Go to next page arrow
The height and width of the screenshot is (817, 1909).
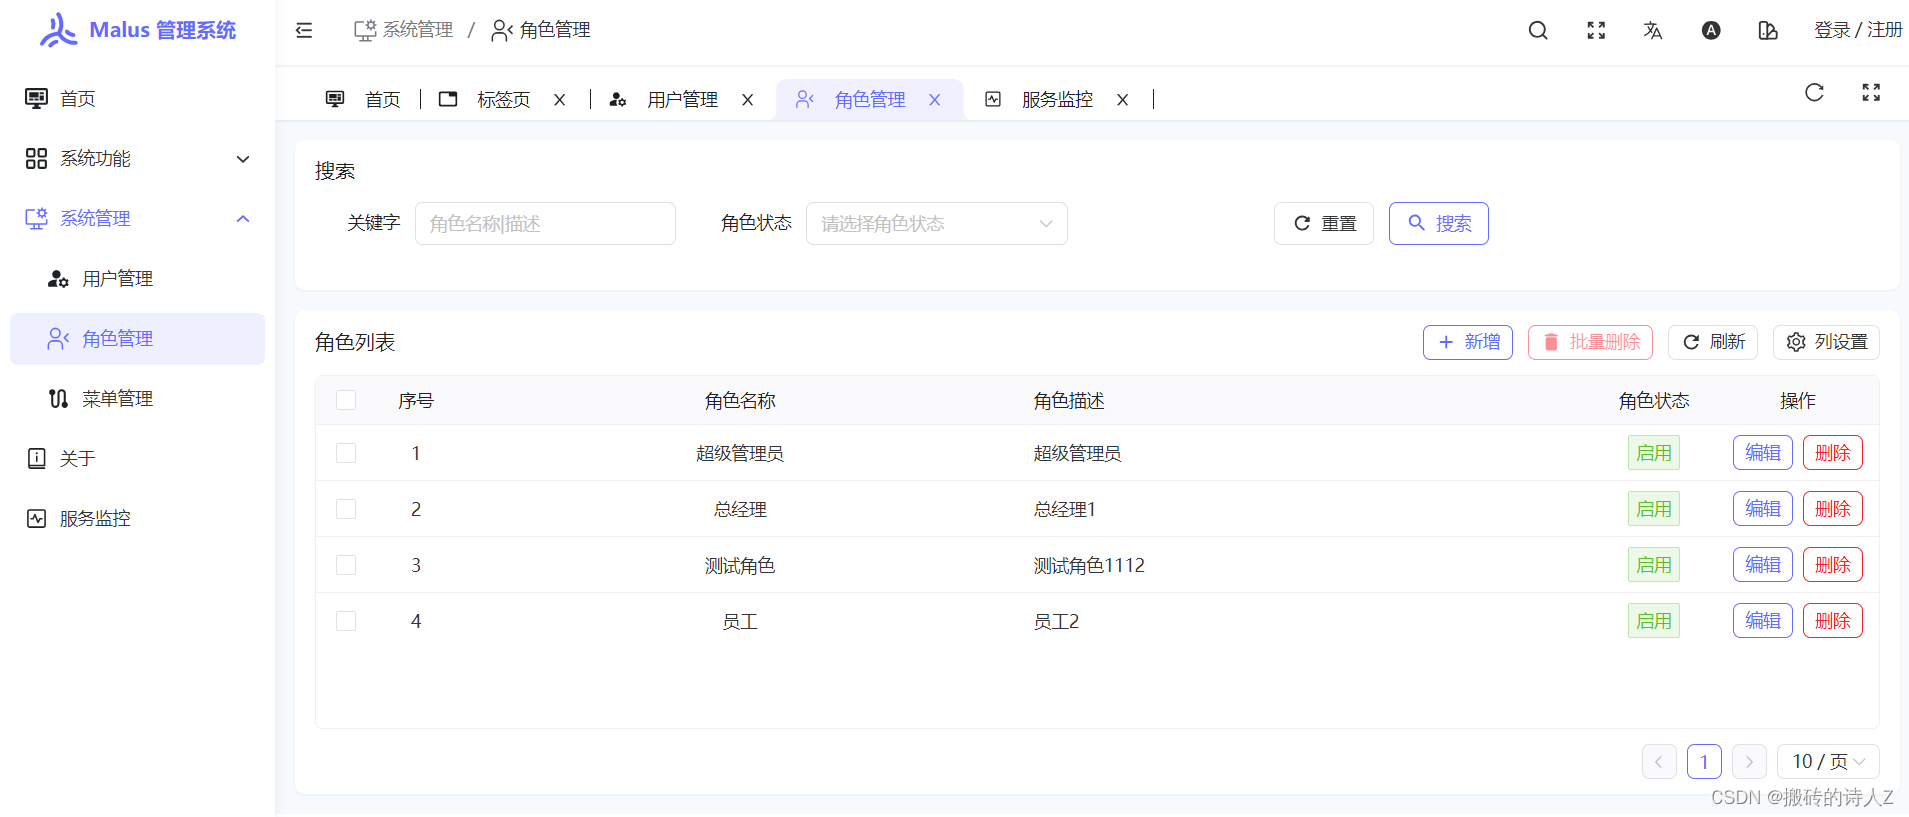pyautogui.click(x=1749, y=762)
